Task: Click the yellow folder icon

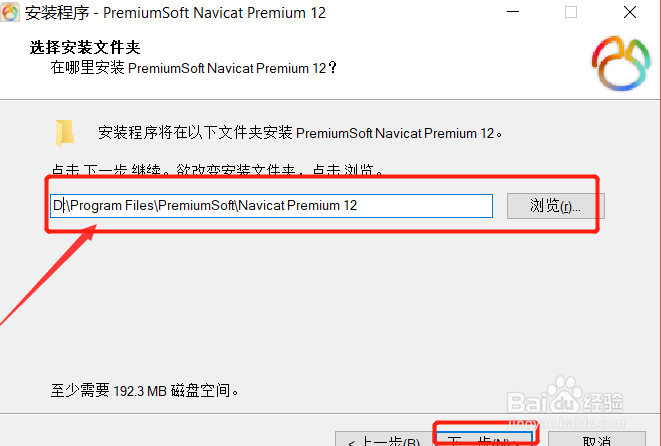Action: 64,133
